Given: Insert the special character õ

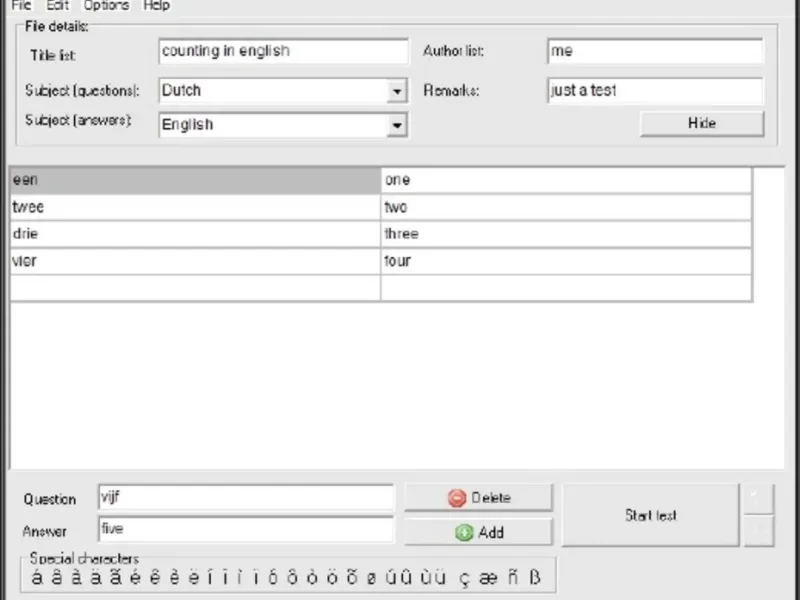Looking at the screenshot, I should tap(352, 577).
